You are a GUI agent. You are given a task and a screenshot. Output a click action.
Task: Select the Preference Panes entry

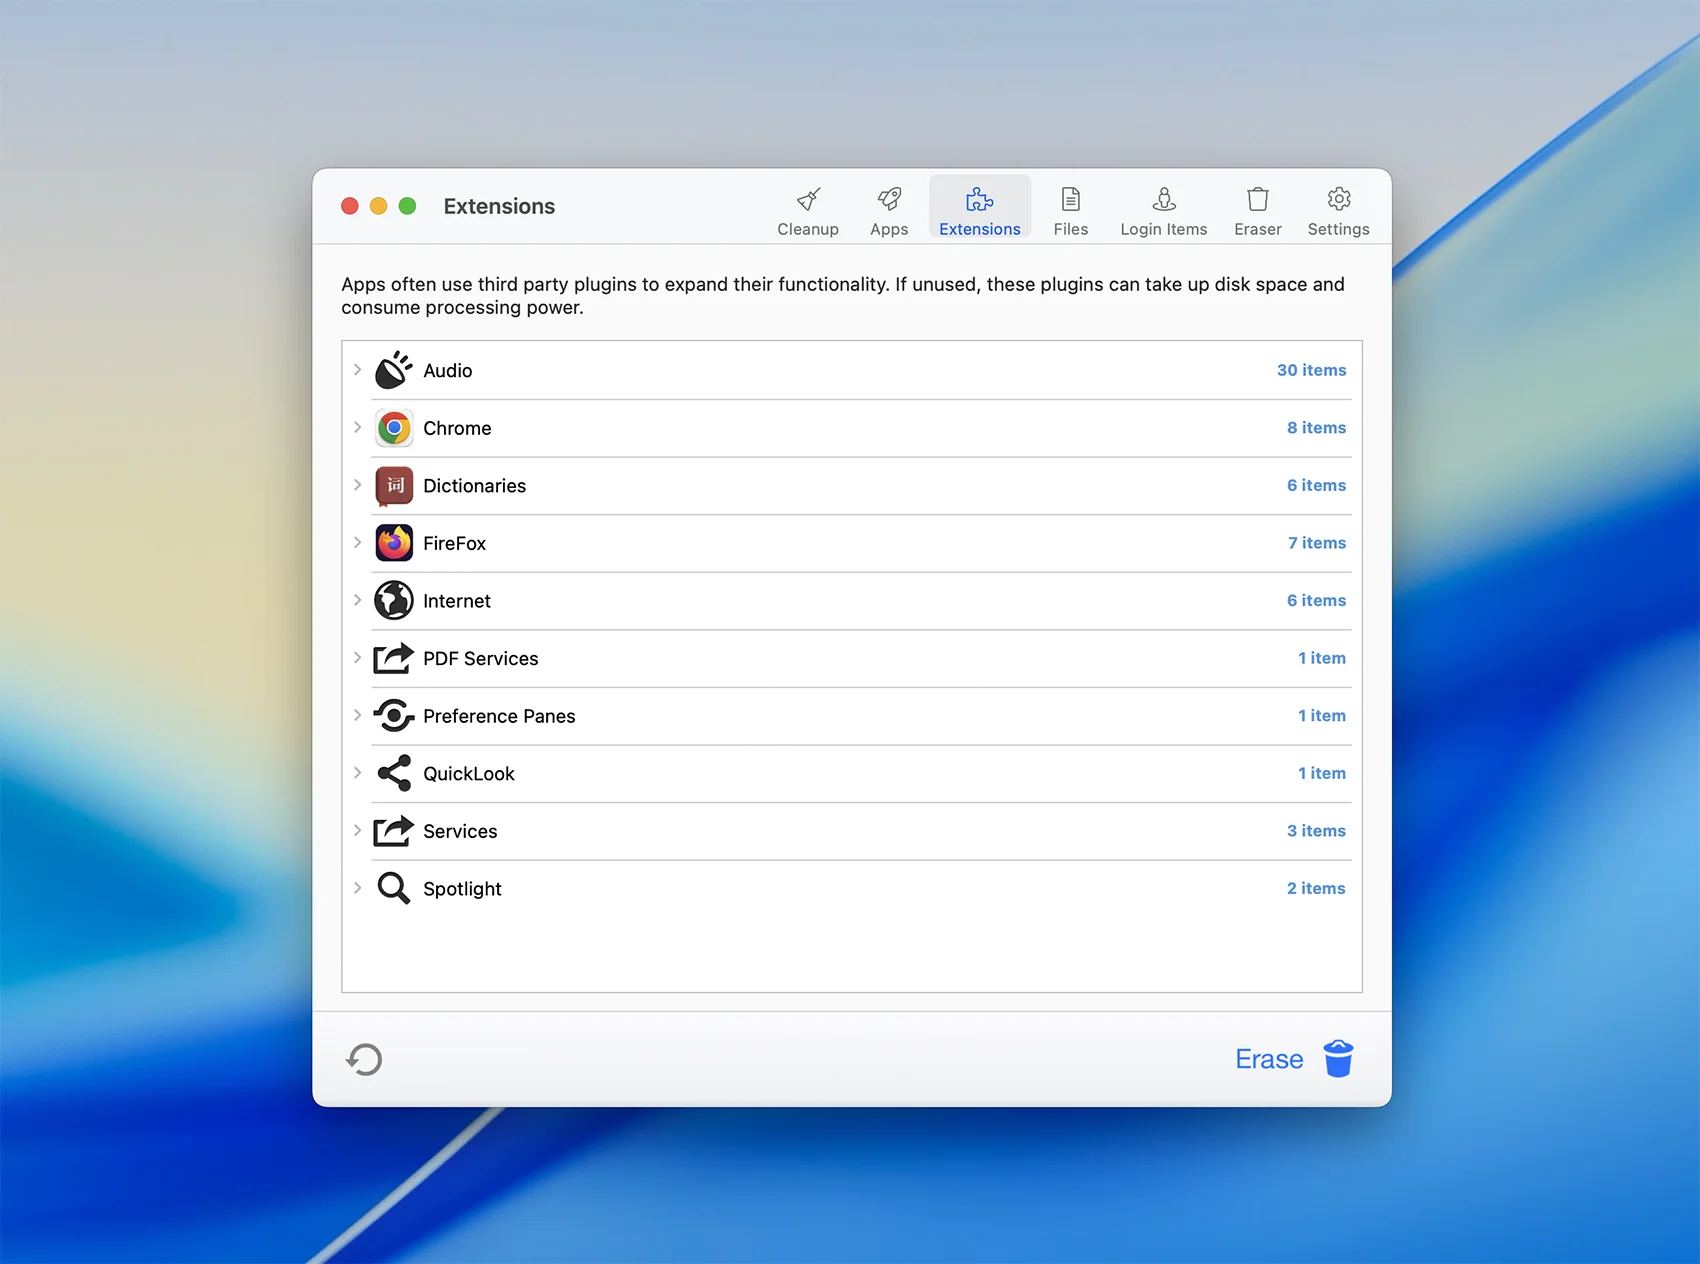click(499, 716)
